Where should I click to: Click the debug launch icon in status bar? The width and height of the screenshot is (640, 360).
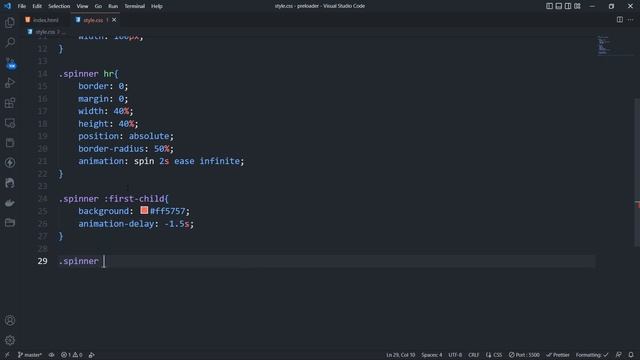point(92,355)
